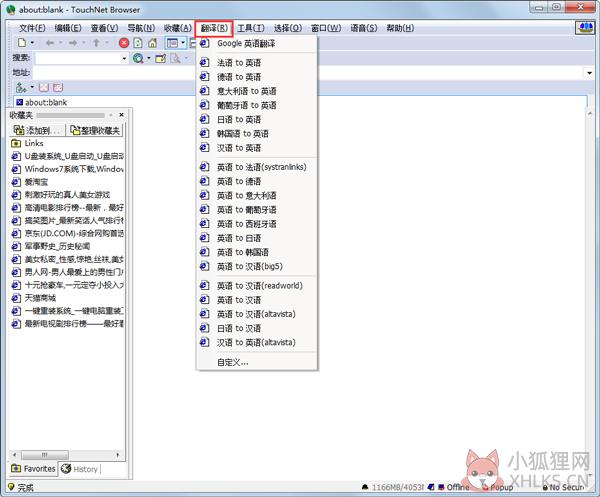
Task: Open the 文件(F) menu
Action: click(x=32, y=28)
